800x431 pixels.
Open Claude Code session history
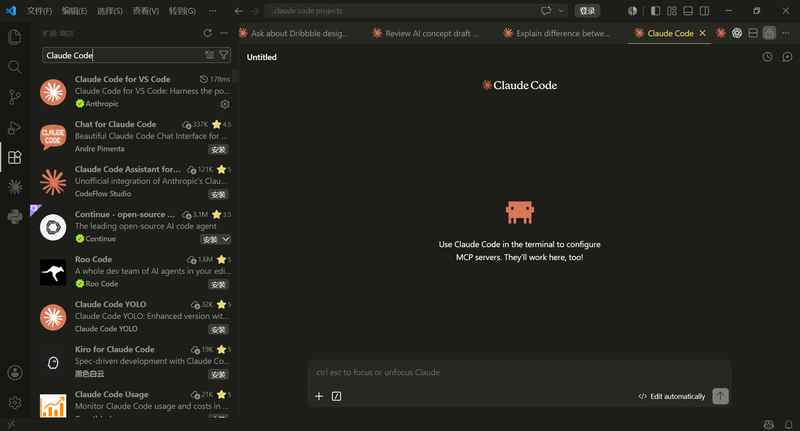pos(767,57)
